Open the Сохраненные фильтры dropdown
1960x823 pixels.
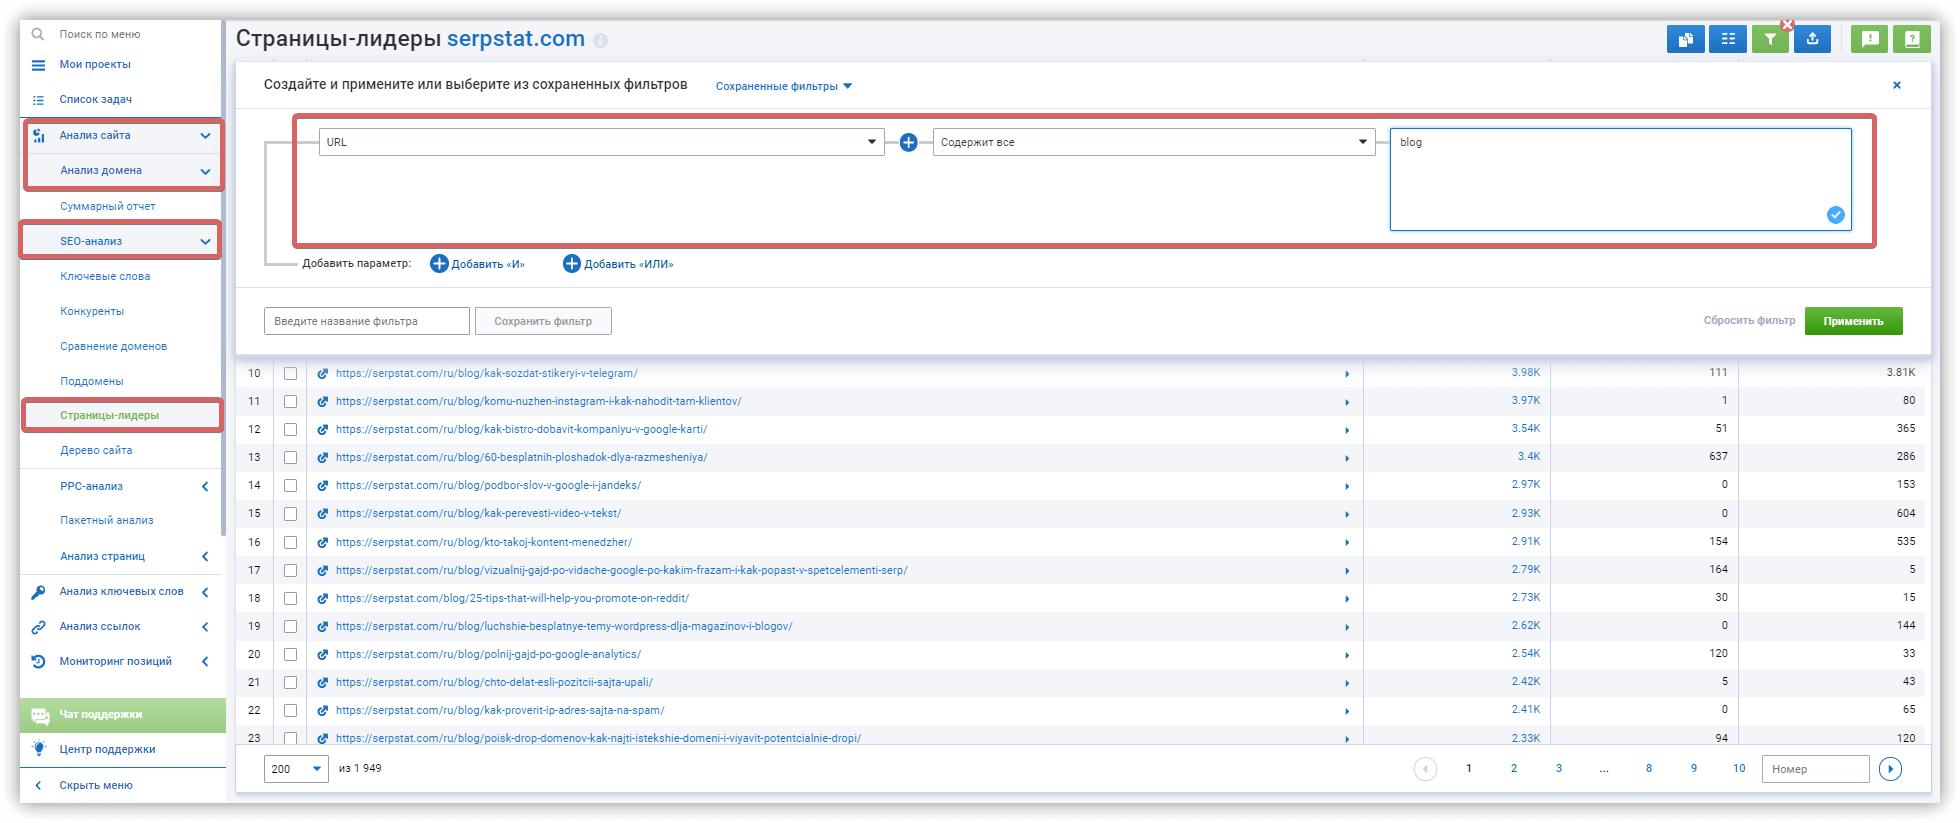point(784,86)
